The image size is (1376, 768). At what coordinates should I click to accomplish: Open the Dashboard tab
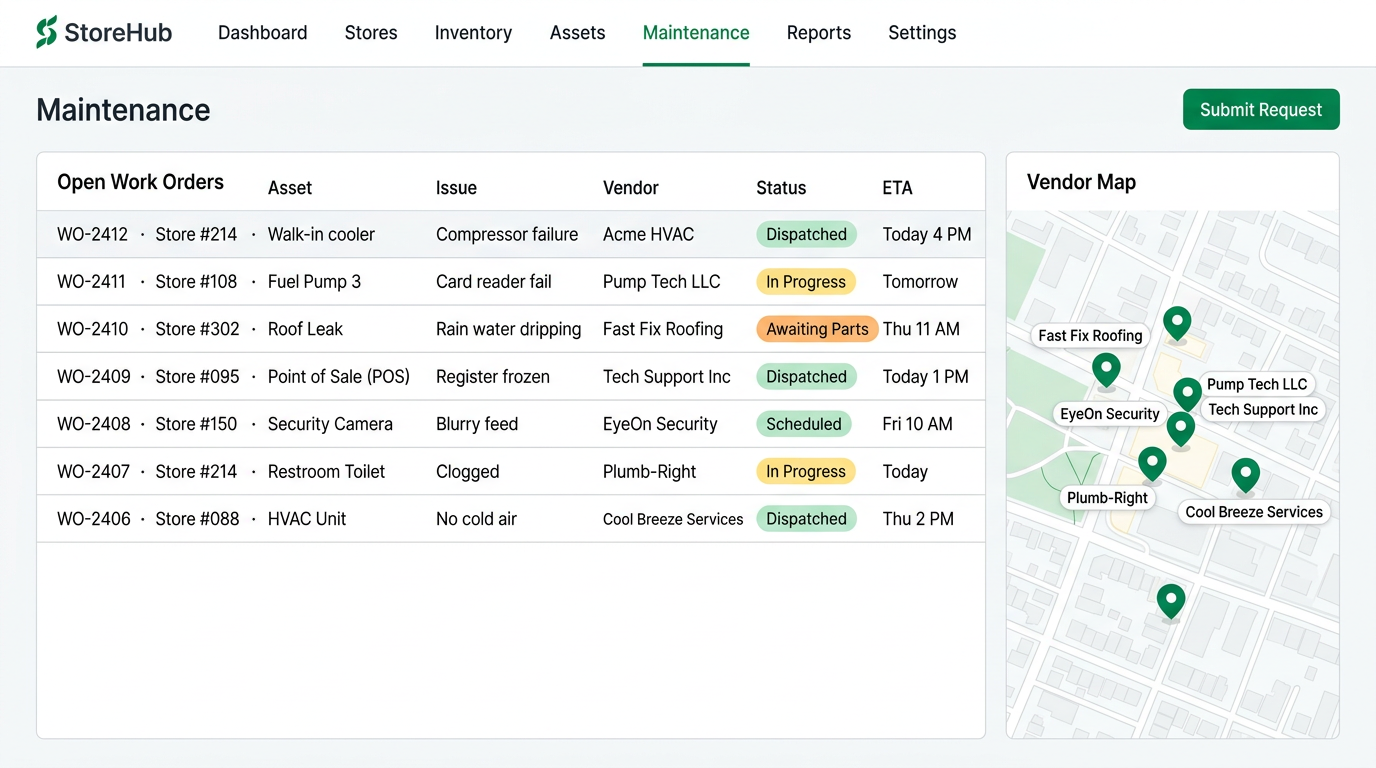tap(263, 33)
